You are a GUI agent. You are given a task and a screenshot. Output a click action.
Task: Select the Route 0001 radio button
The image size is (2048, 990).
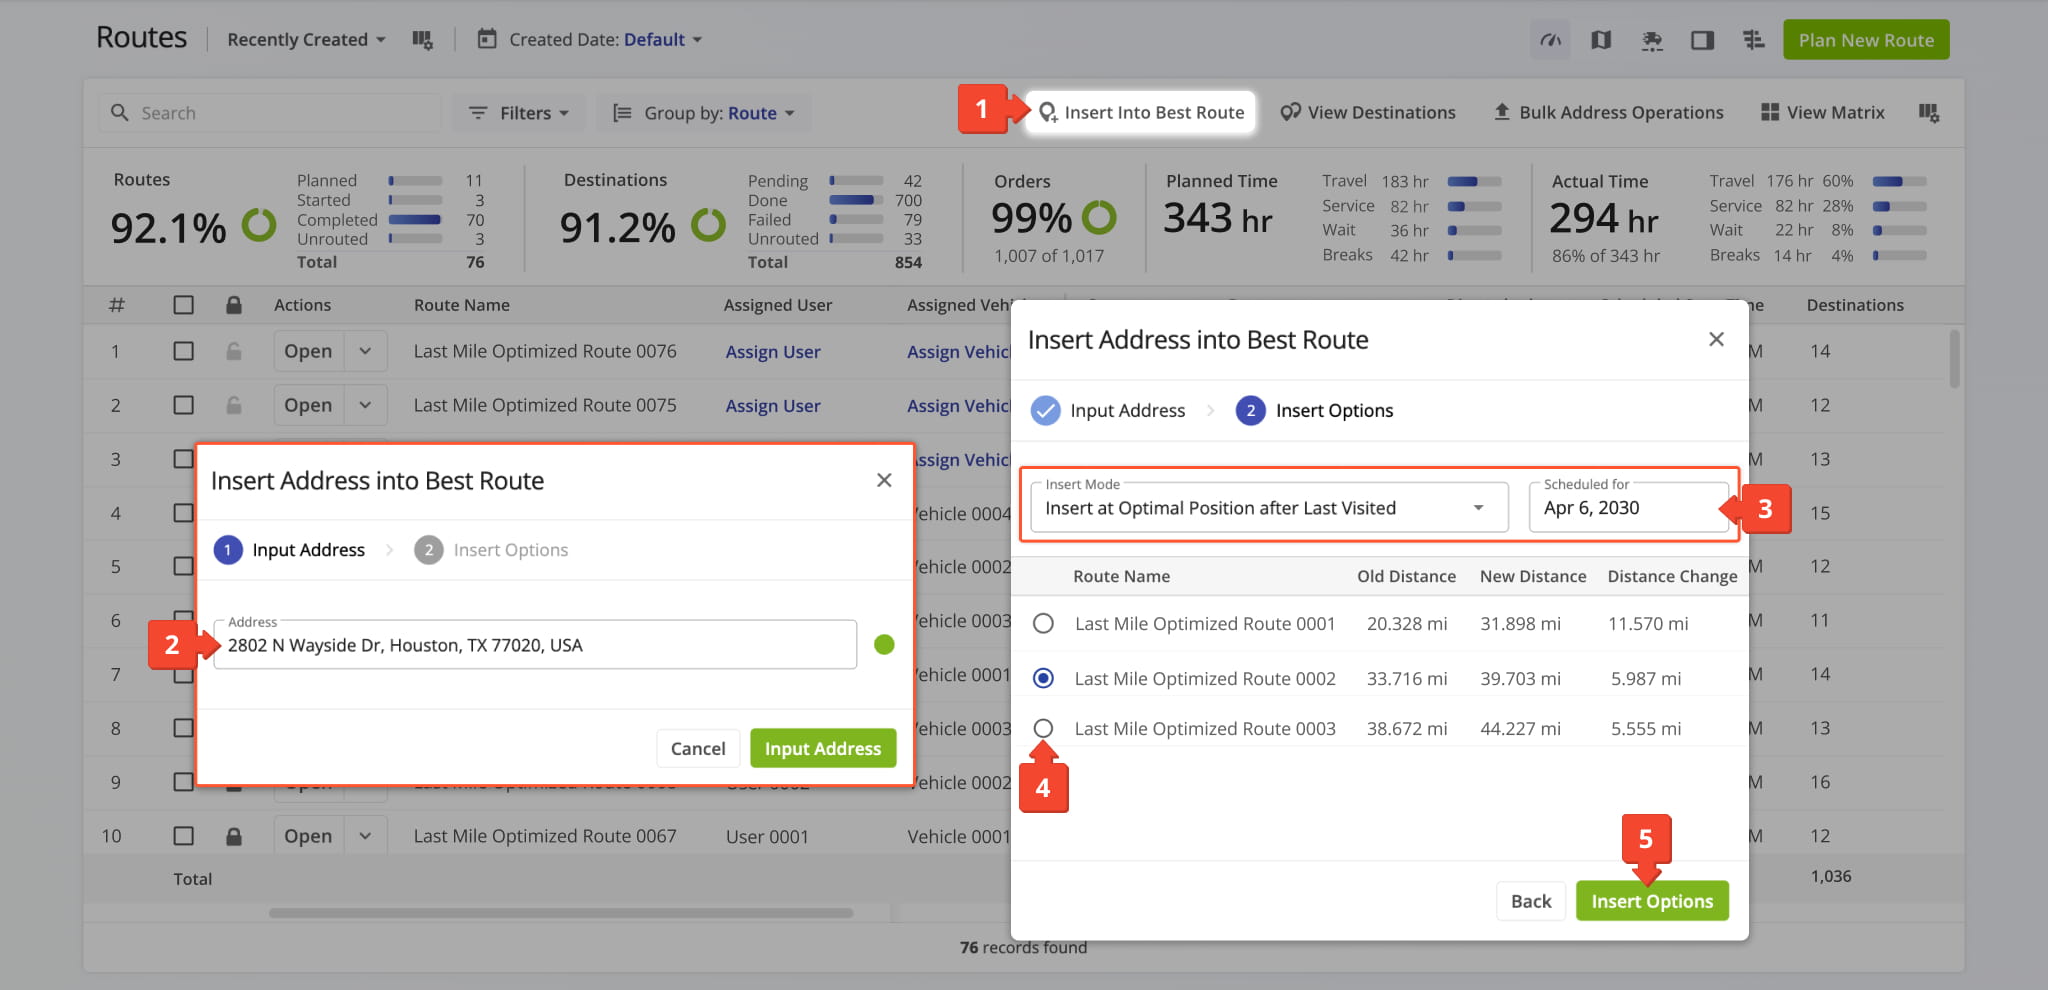1043,623
